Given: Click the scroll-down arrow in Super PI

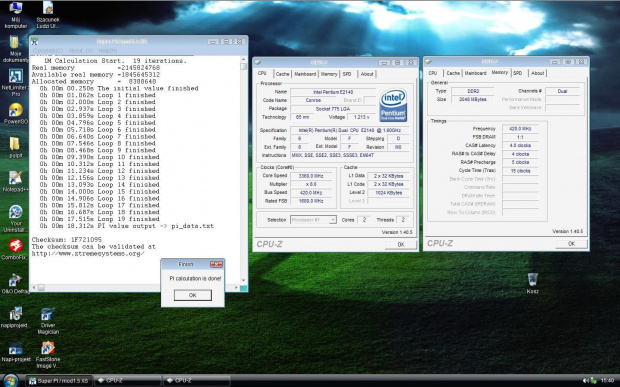Looking at the screenshot, I should coord(244,280).
